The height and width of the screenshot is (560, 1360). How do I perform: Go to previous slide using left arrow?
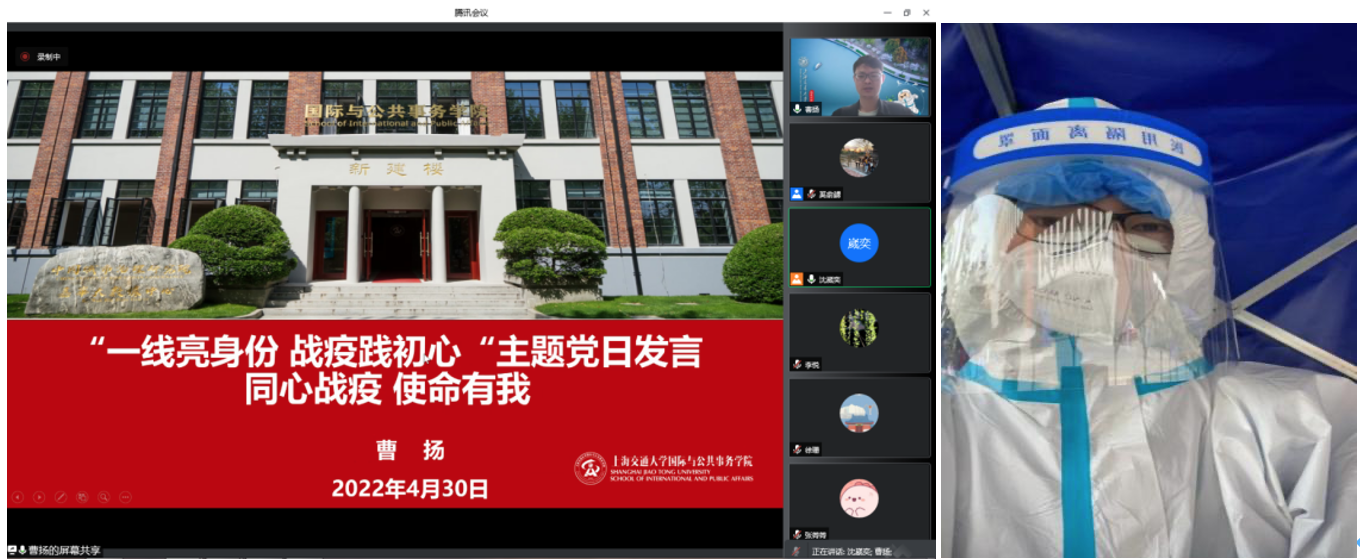(16, 496)
